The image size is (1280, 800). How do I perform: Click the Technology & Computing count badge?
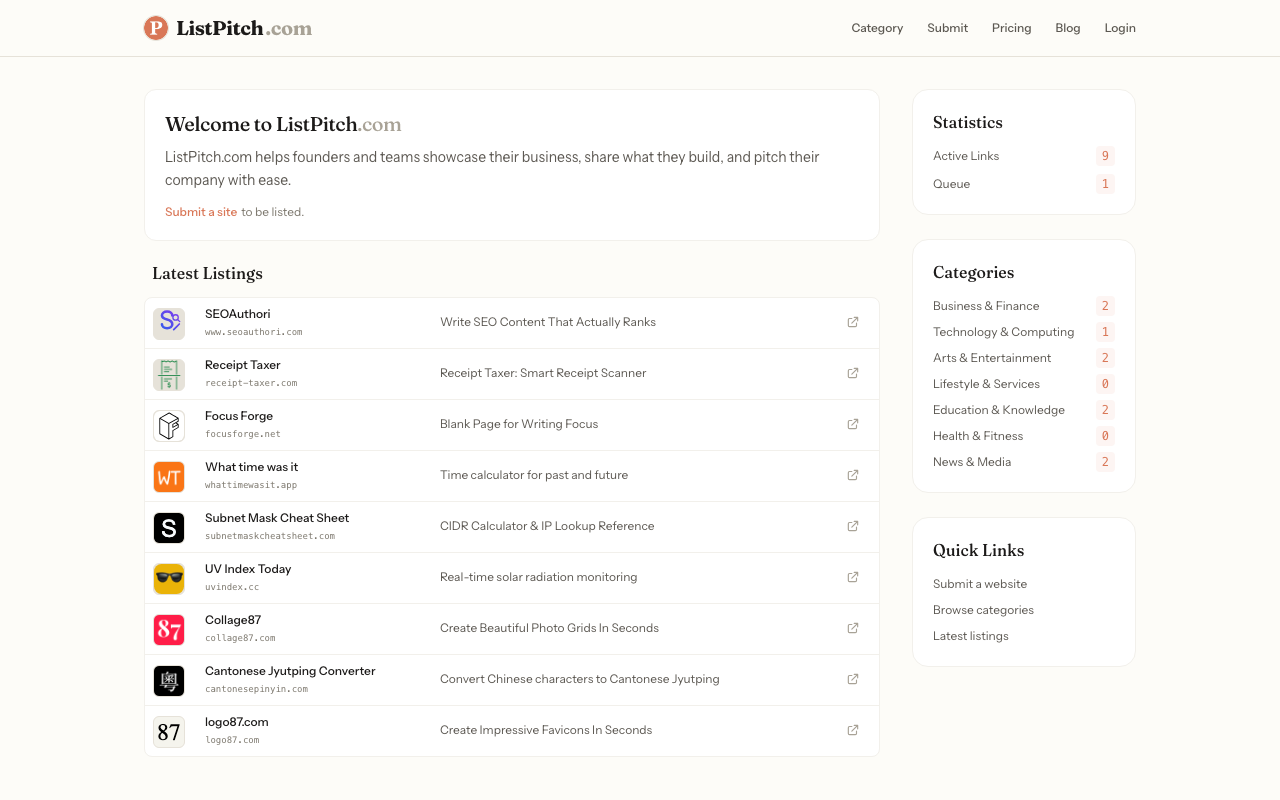coord(1105,332)
